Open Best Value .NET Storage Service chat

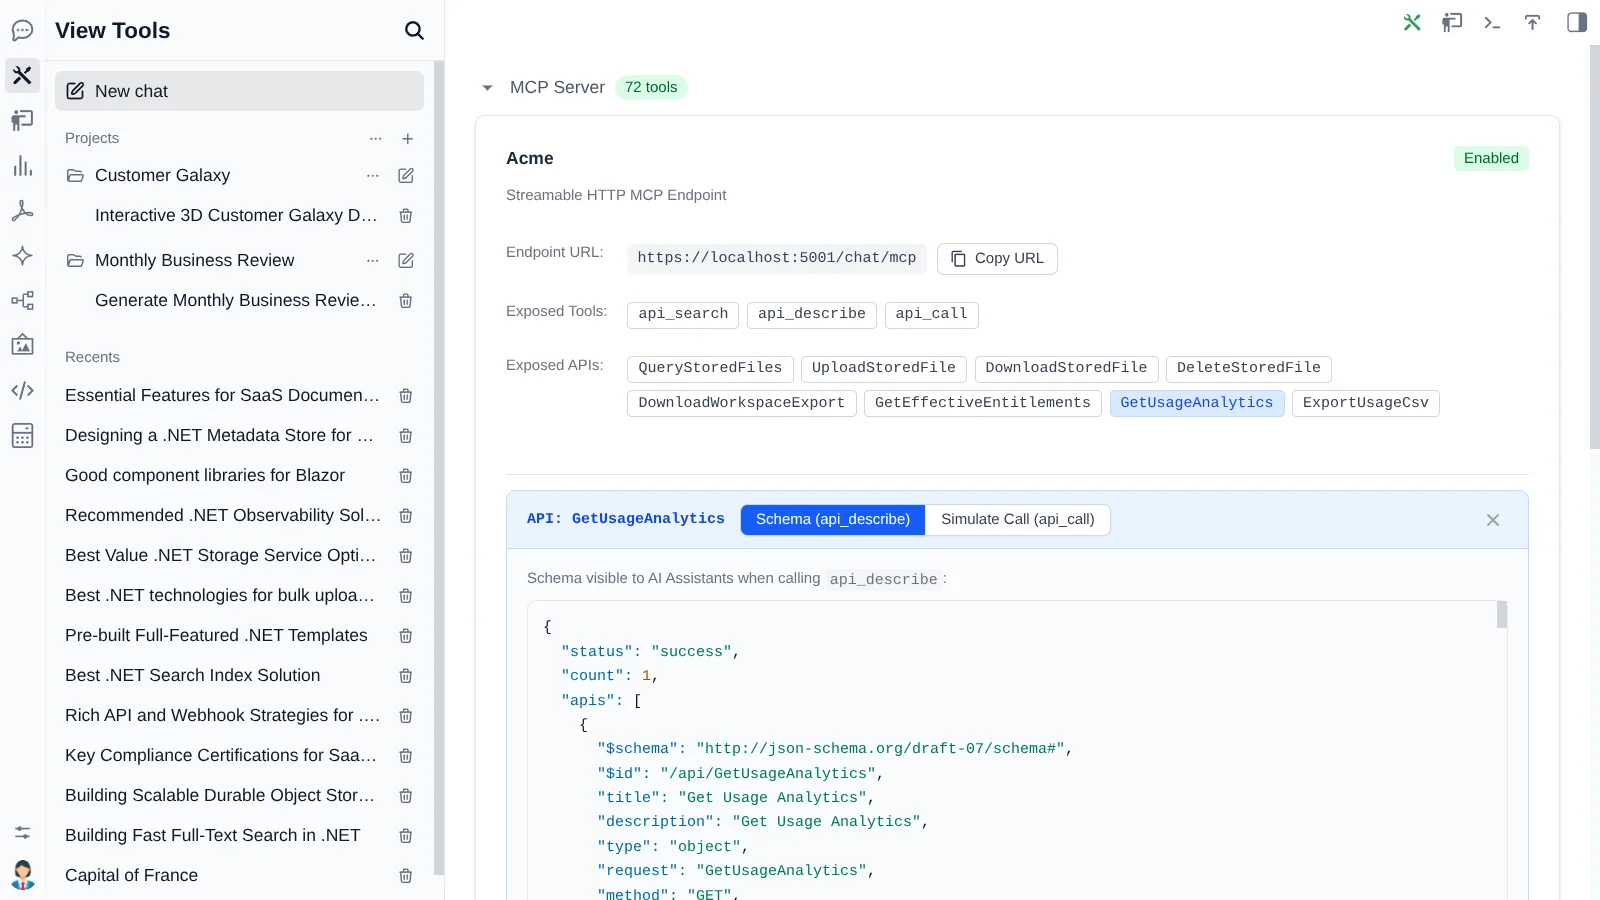(x=222, y=555)
